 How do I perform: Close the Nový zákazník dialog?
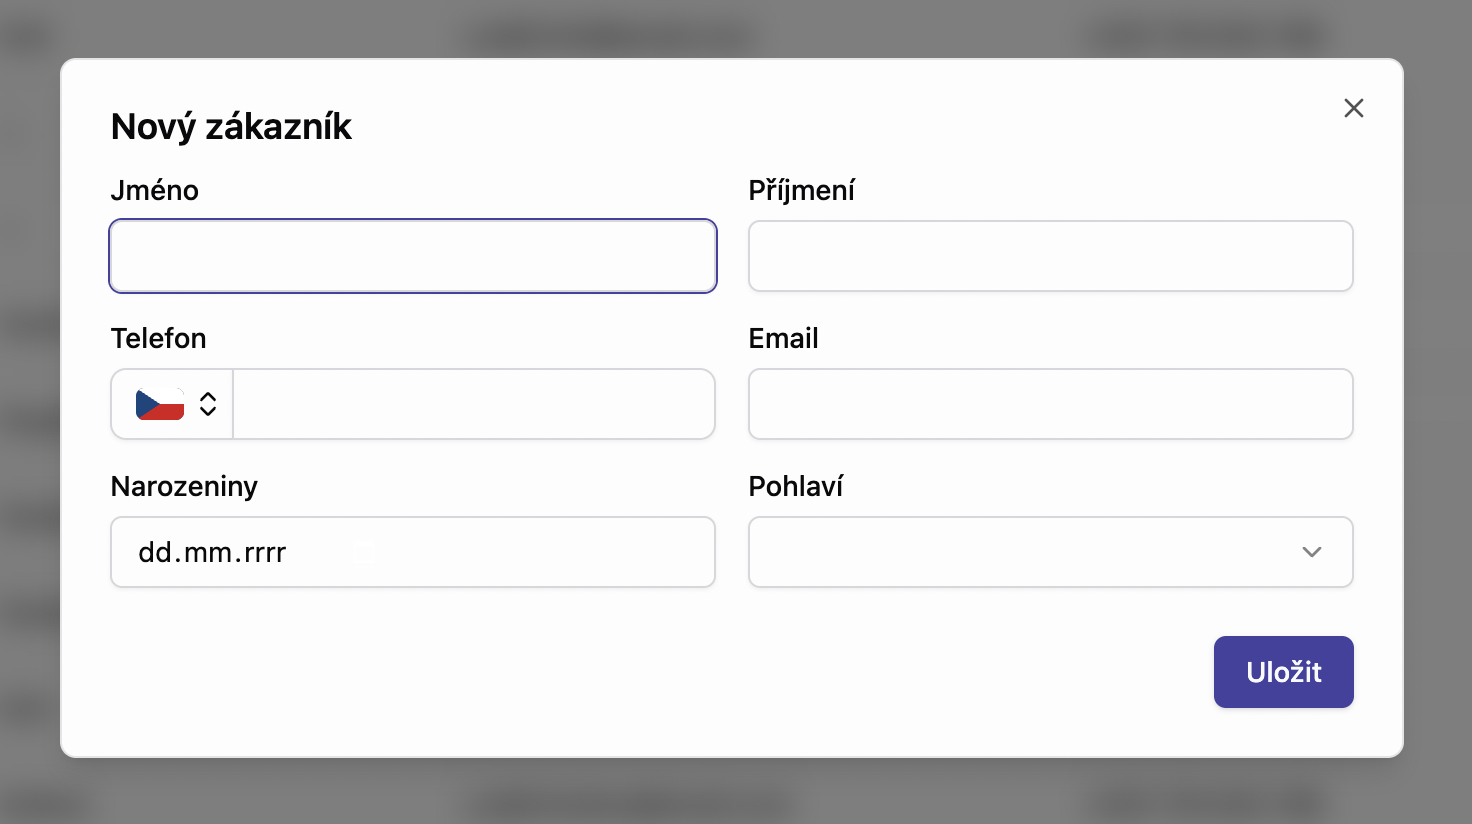point(1354,108)
